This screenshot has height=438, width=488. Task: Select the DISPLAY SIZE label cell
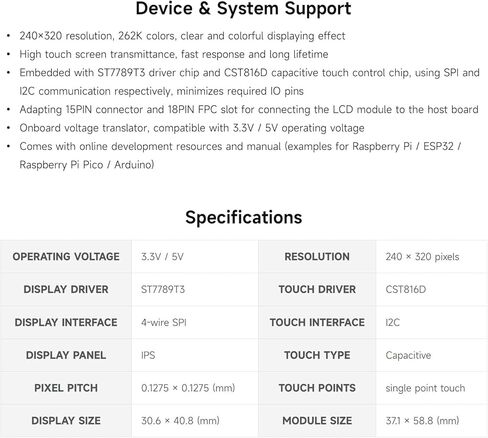click(x=66, y=421)
